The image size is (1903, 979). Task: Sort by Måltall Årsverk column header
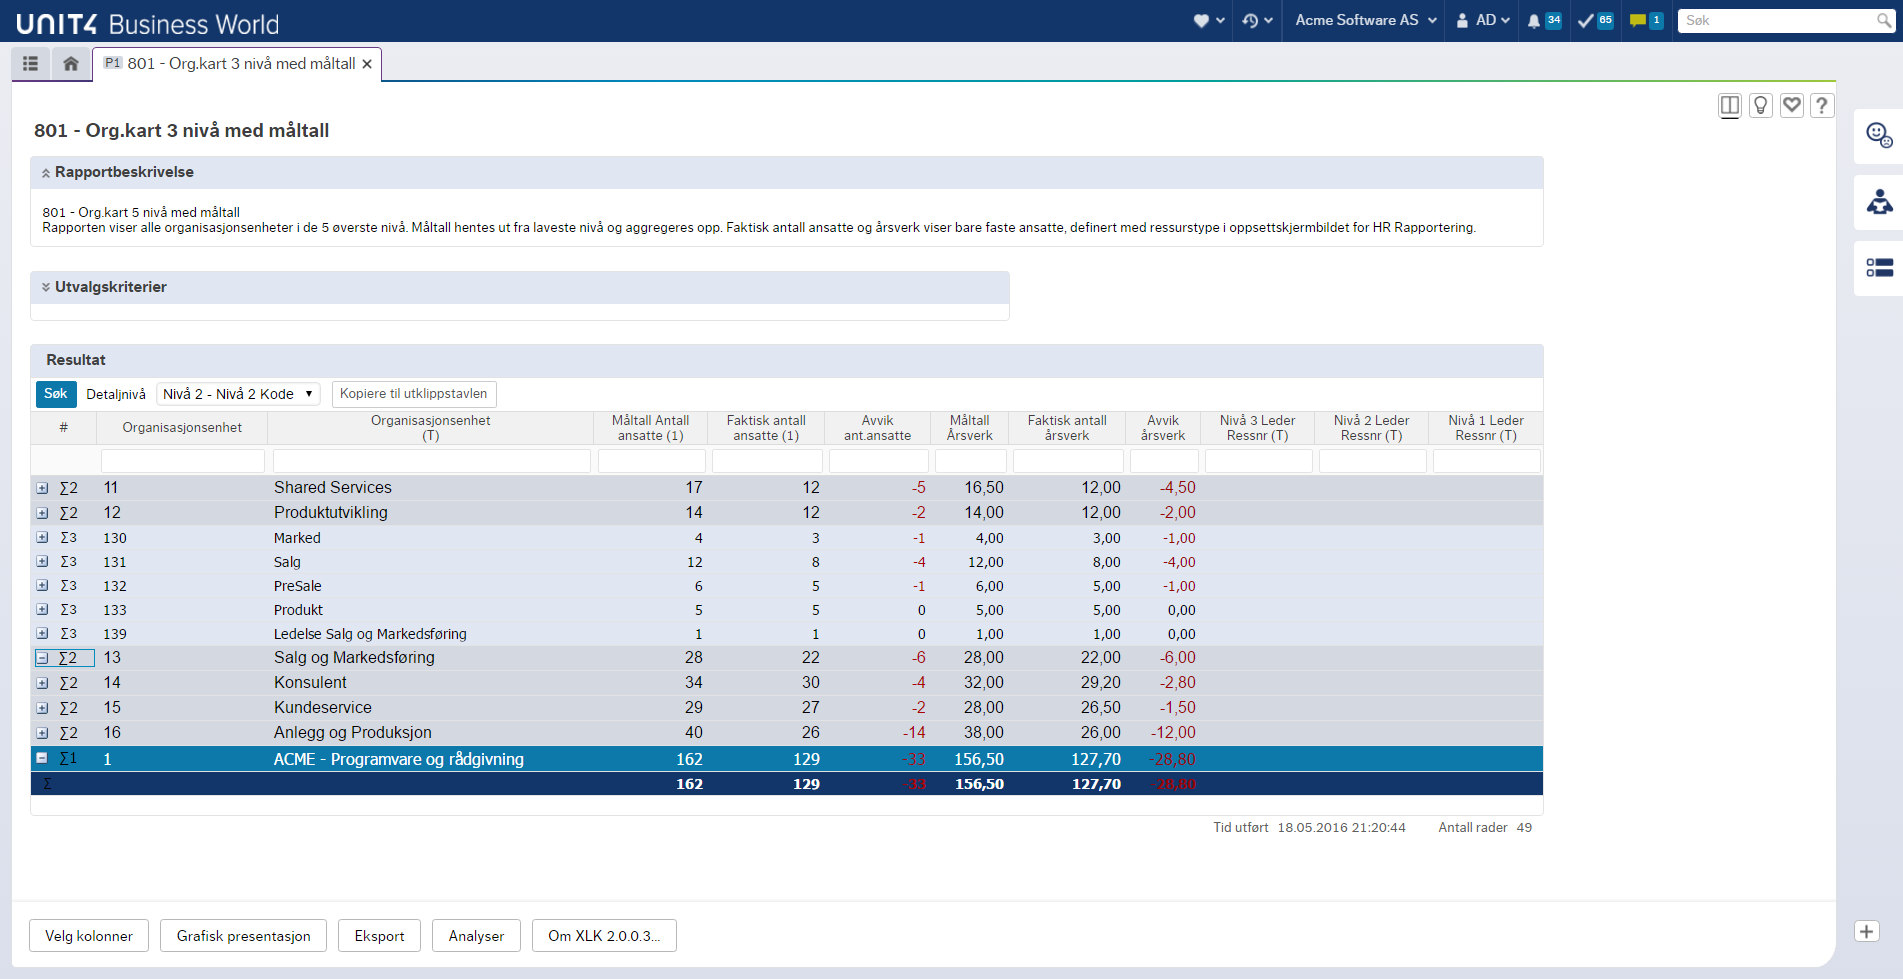pyautogui.click(x=970, y=428)
